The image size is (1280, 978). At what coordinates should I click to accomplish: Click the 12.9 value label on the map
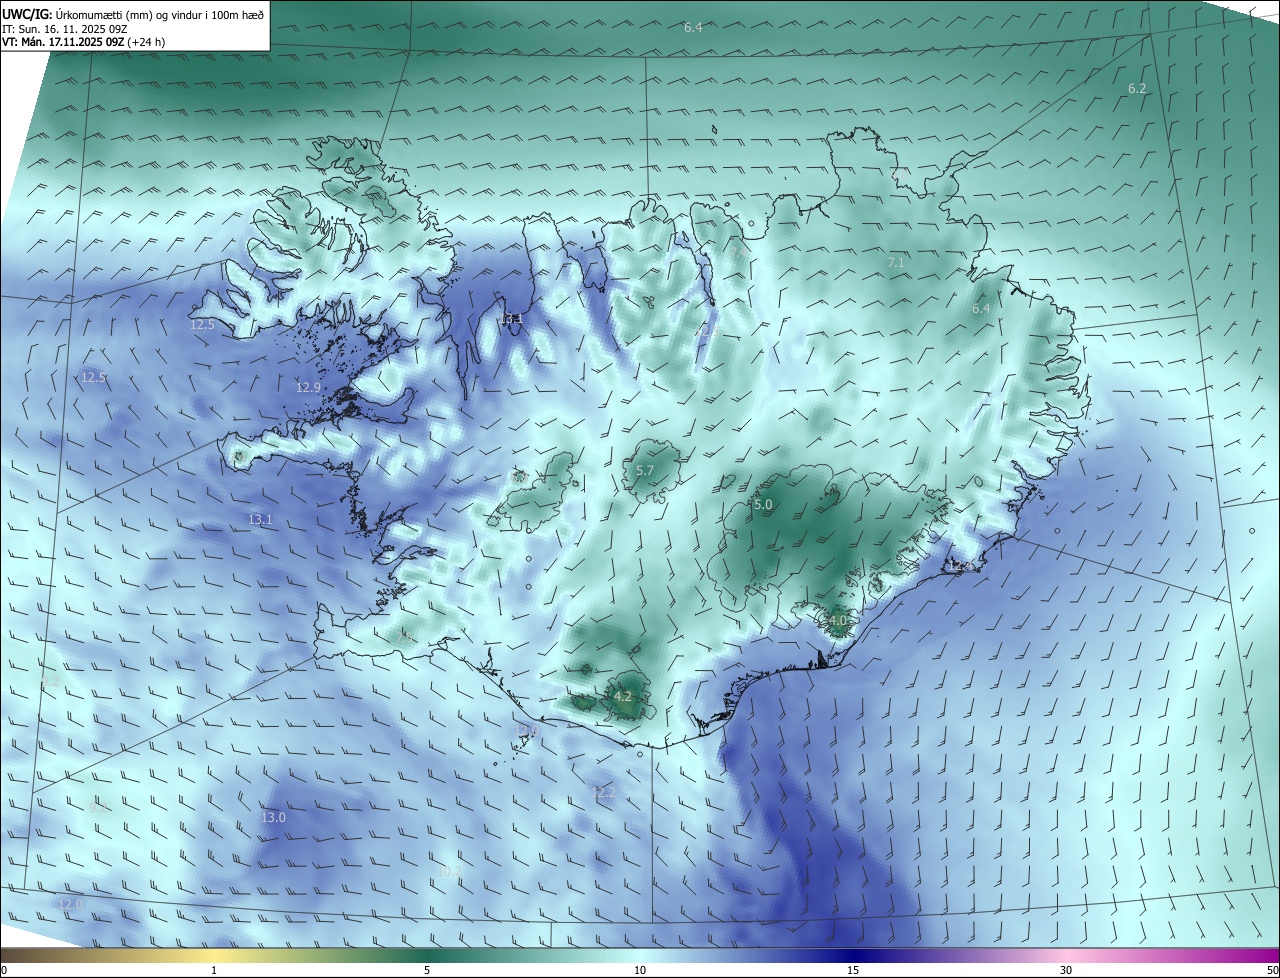pos(308,387)
